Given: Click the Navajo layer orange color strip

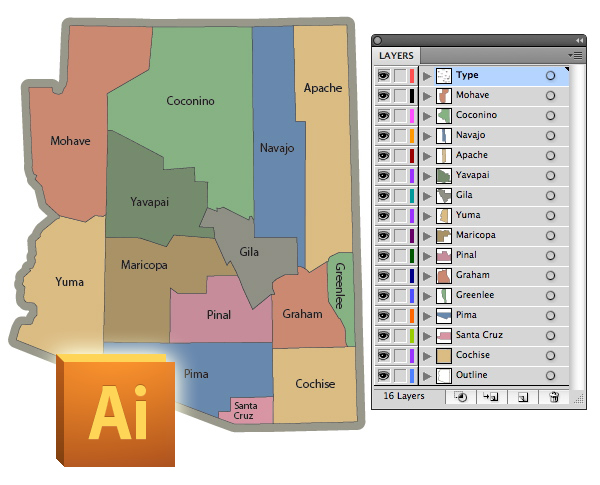Looking at the screenshot, I should click(x=412, y=136).
